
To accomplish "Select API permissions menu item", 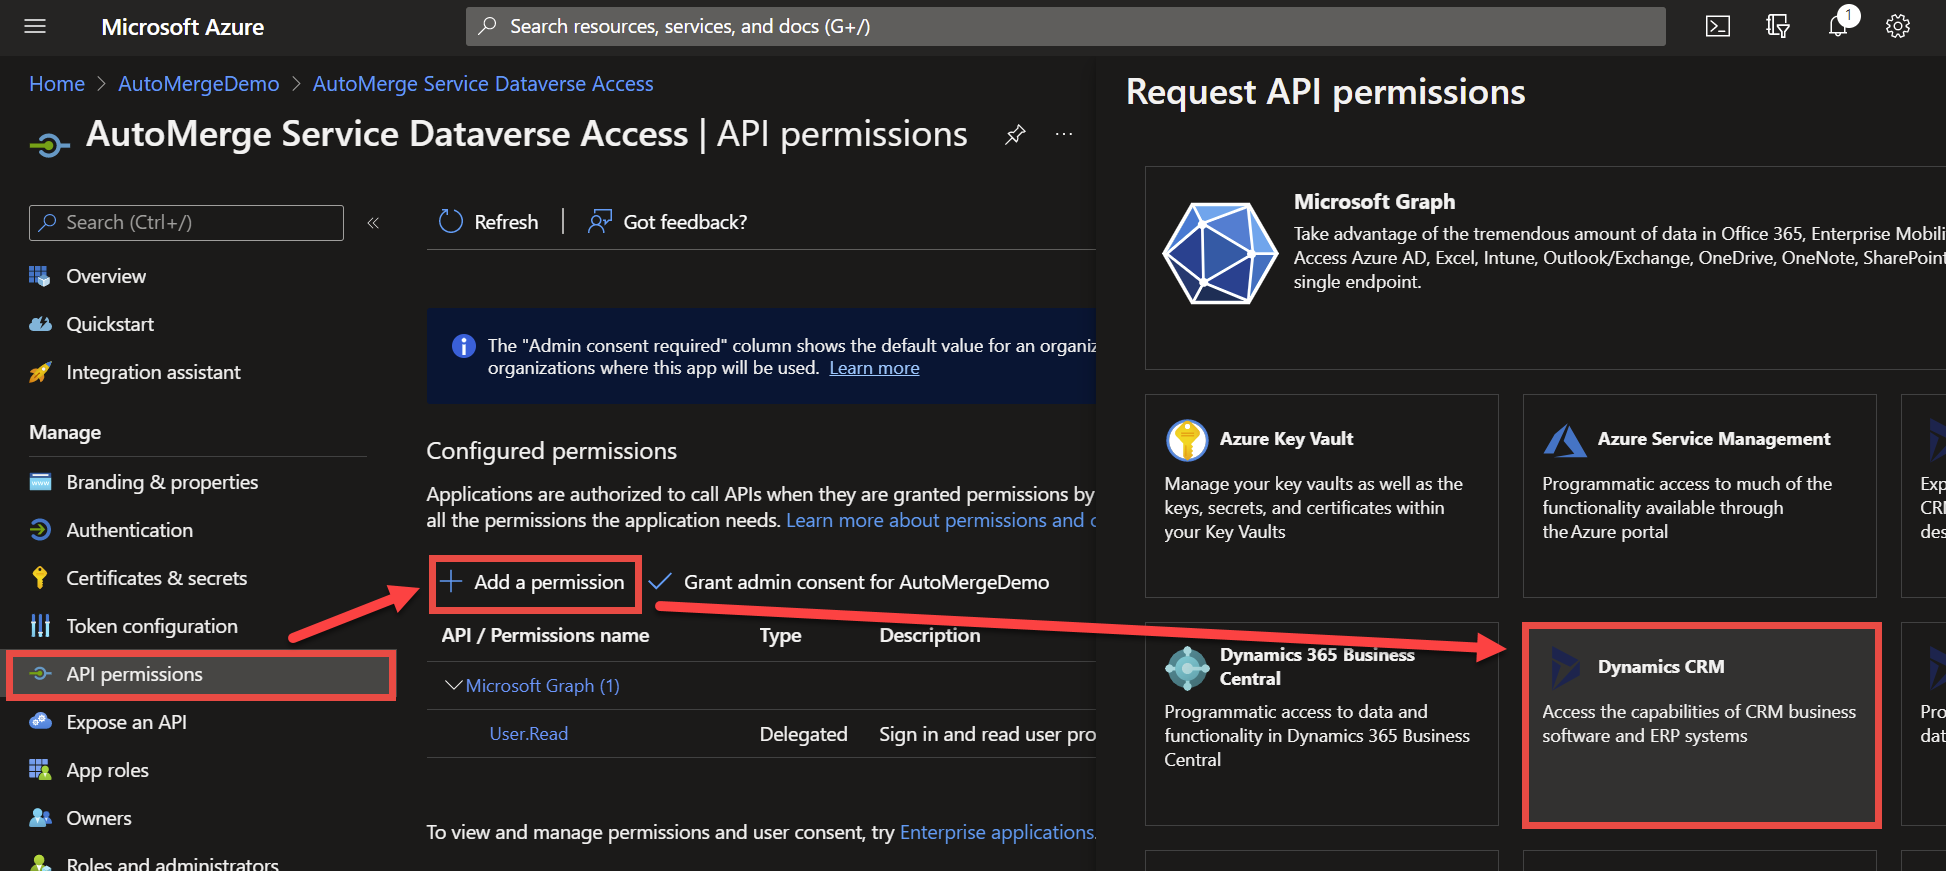I will (x=200, y=674).
